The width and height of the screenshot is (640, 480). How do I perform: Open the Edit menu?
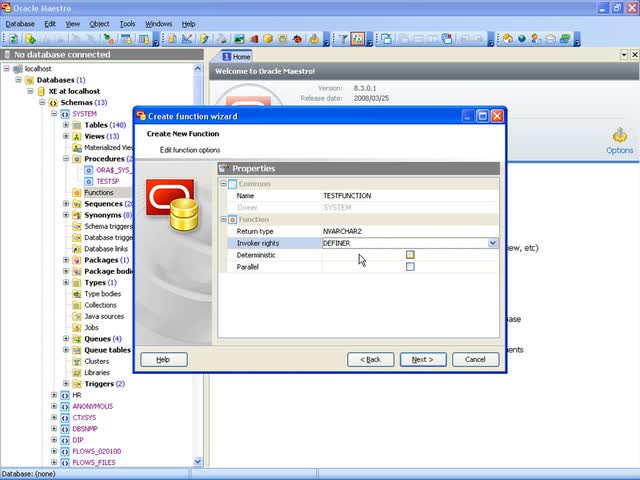(x=50, y=24)
